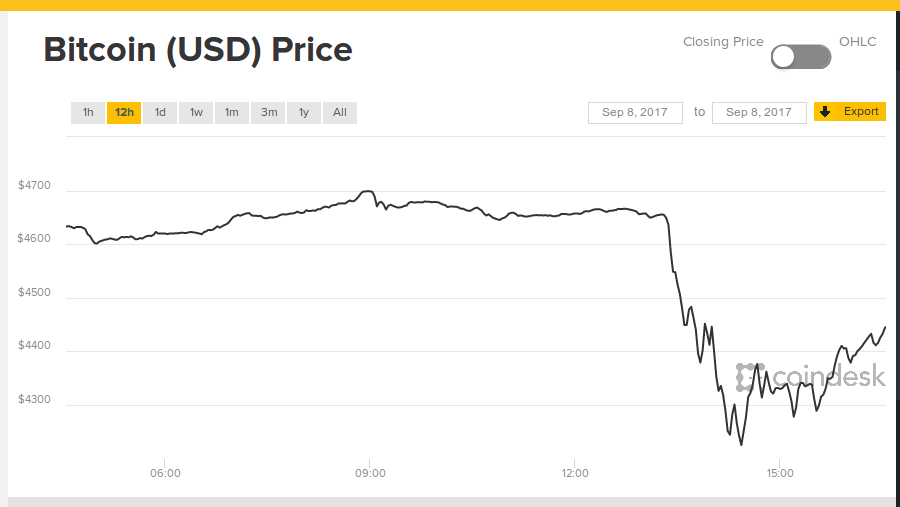Click the 12:00 axis marker
This screenshot has width=900, height=507.
(x=575, y=473)
